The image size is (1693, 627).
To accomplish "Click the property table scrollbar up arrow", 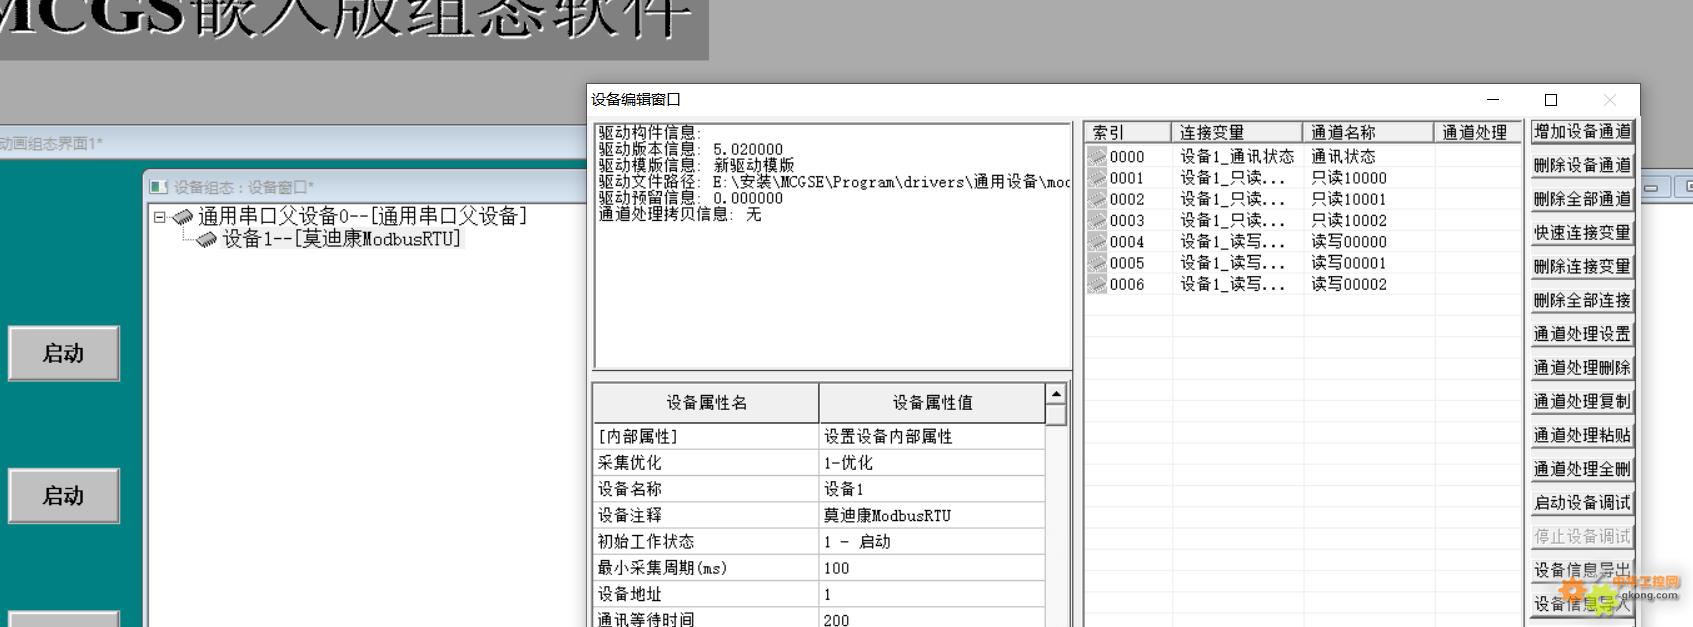I will coord(1056,393).
